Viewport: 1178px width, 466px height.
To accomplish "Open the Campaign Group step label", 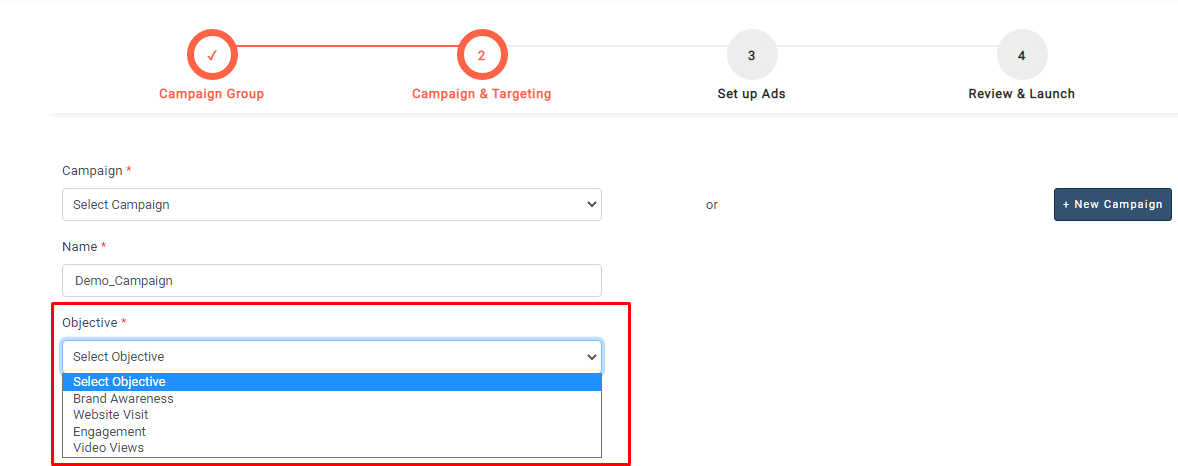I will (212, 94).
